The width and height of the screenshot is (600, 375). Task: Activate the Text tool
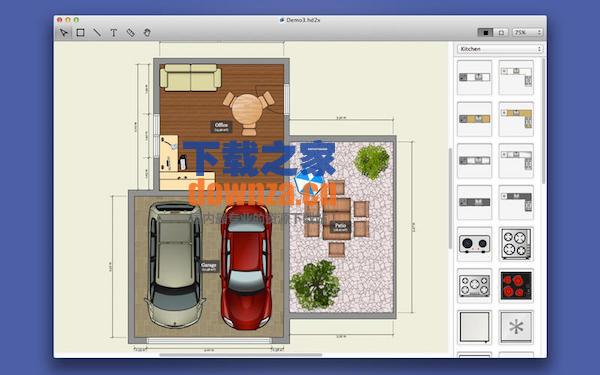coord(114,33)
